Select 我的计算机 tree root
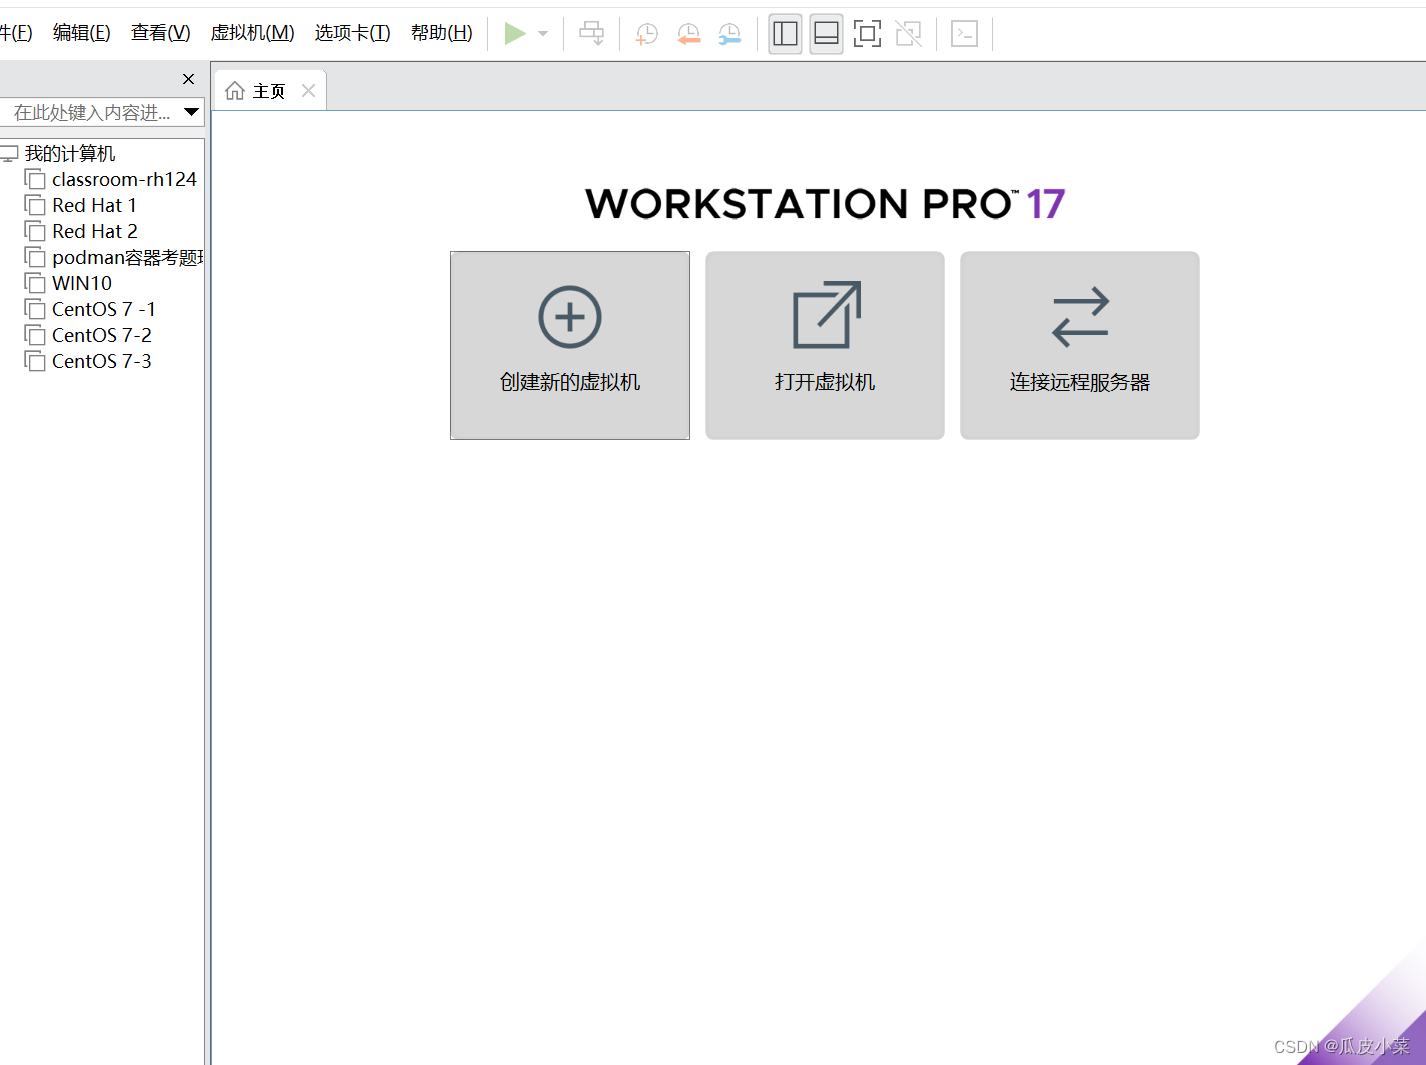Image resolution: width=1426 pixels, height=1065 pixels. pyautogui.click(x=70, y=153)
